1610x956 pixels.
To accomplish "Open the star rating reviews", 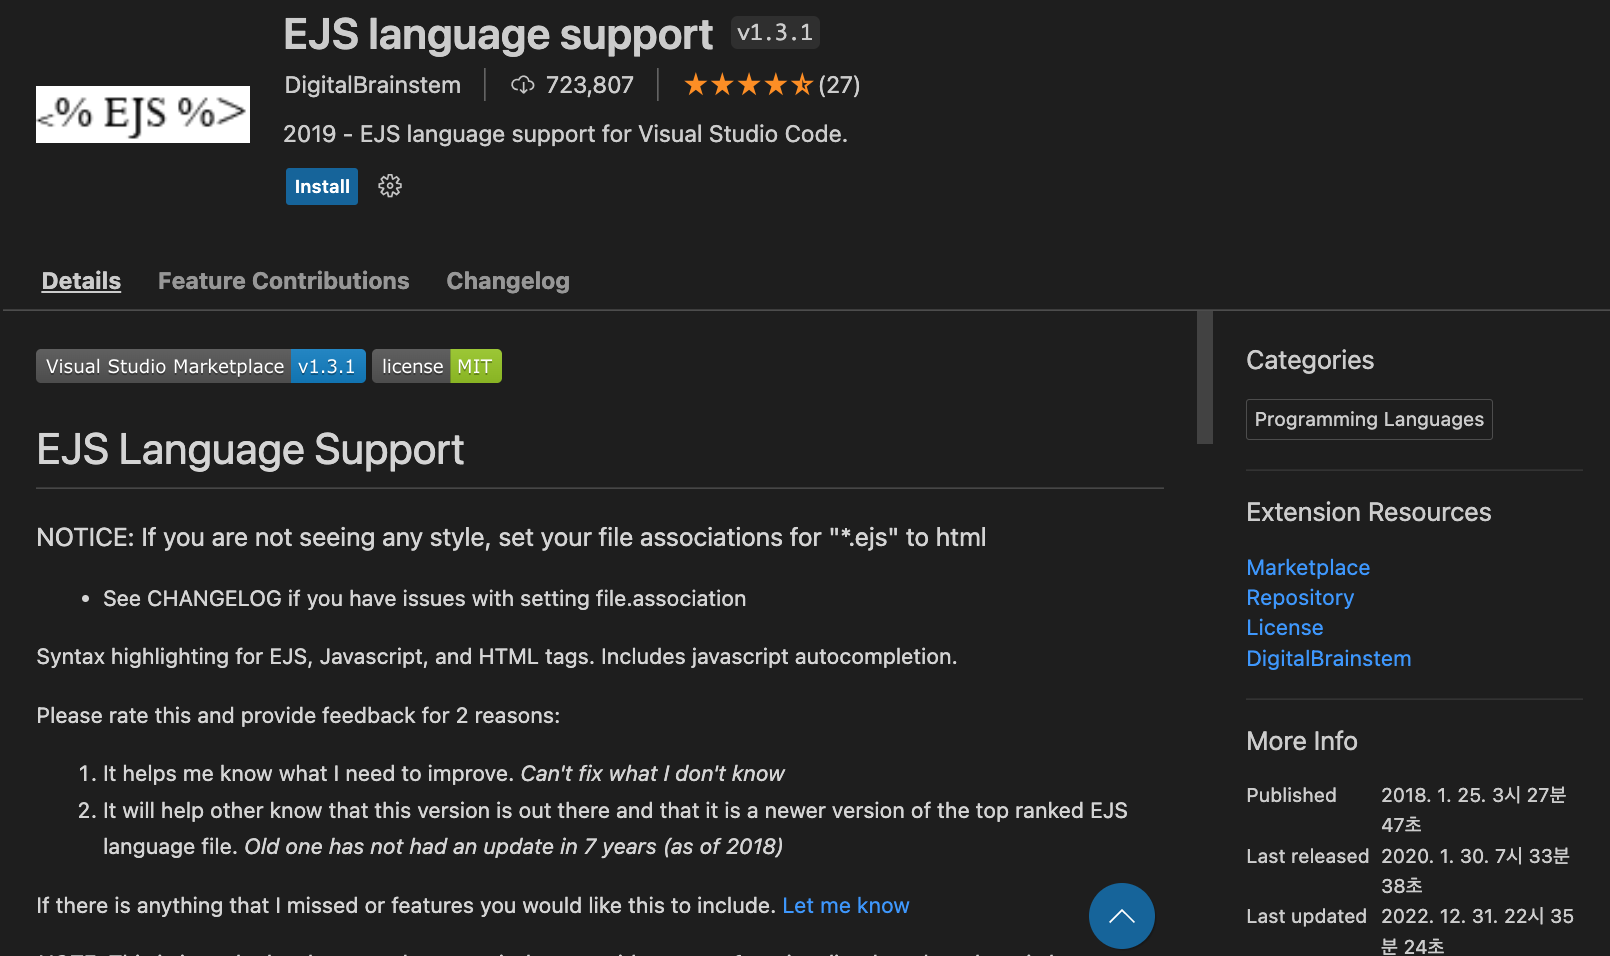I will pyautogui.click(x=748, y=85).
